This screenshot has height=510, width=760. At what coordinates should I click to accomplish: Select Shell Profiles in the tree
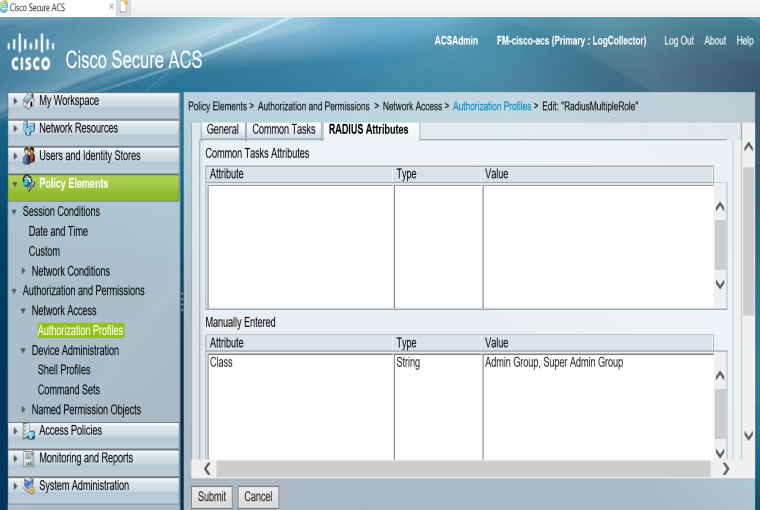tap(64, 370)
